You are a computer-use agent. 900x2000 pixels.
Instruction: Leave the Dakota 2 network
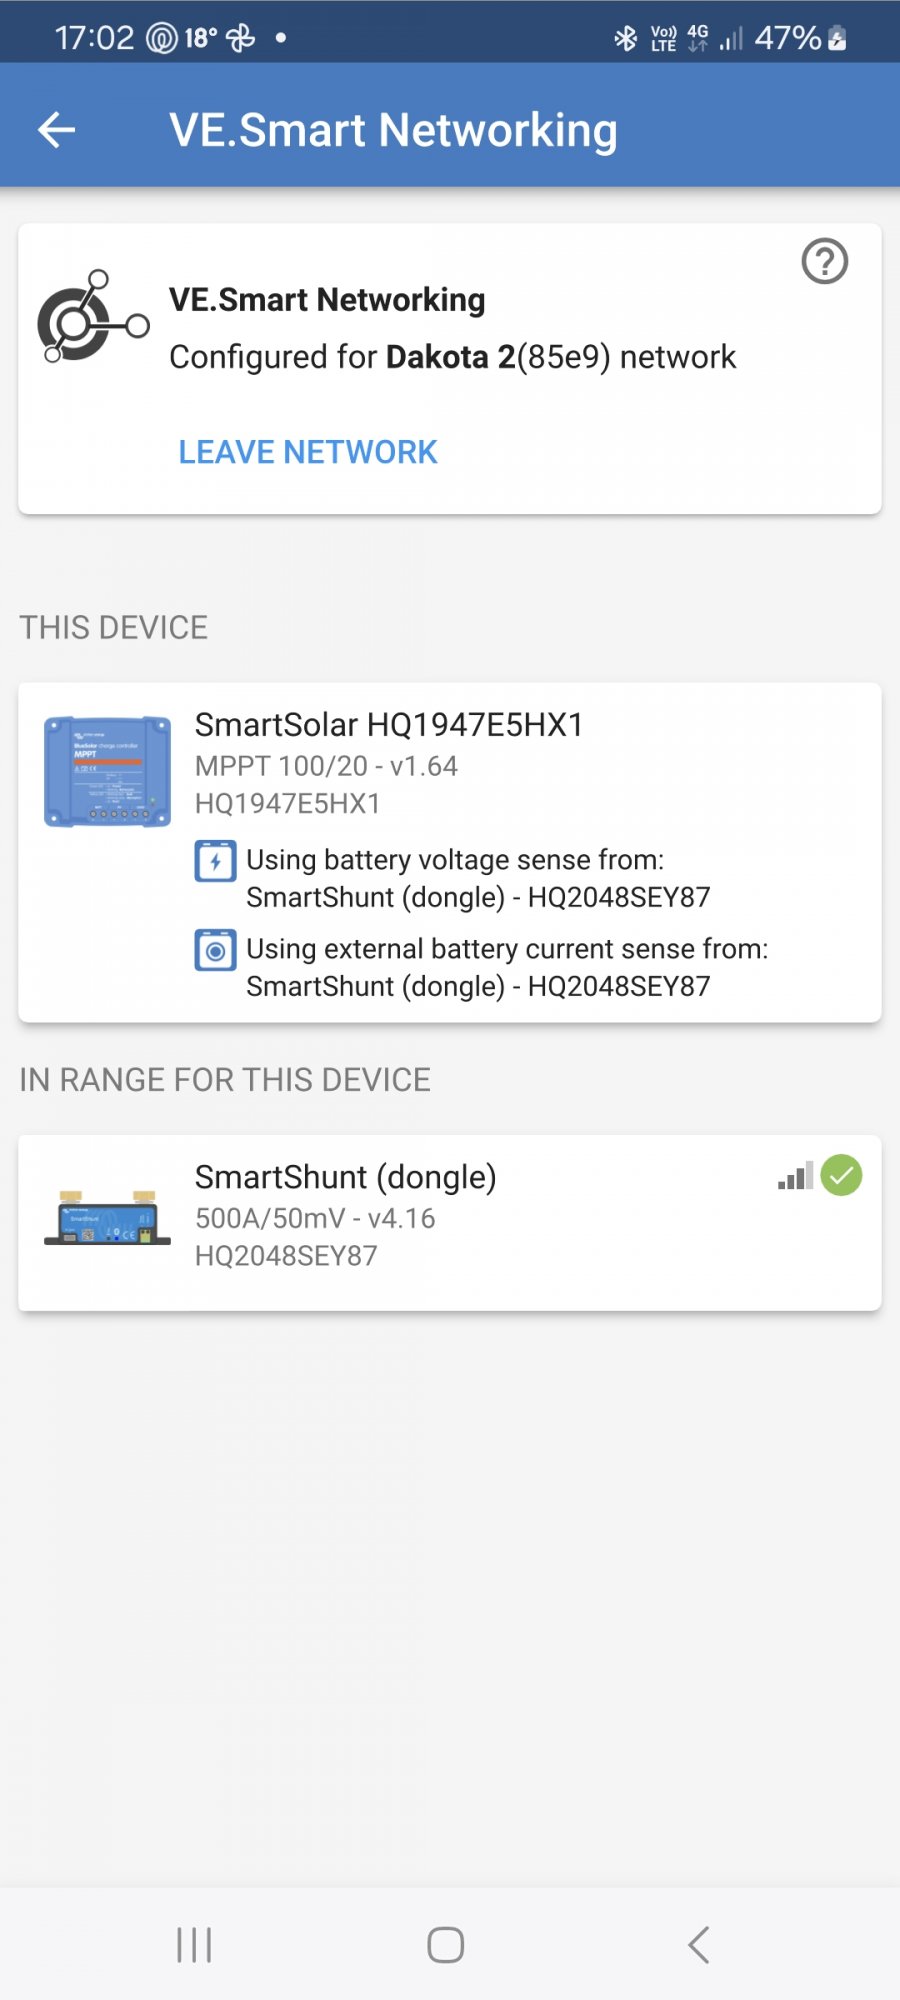tap(308, 452)
